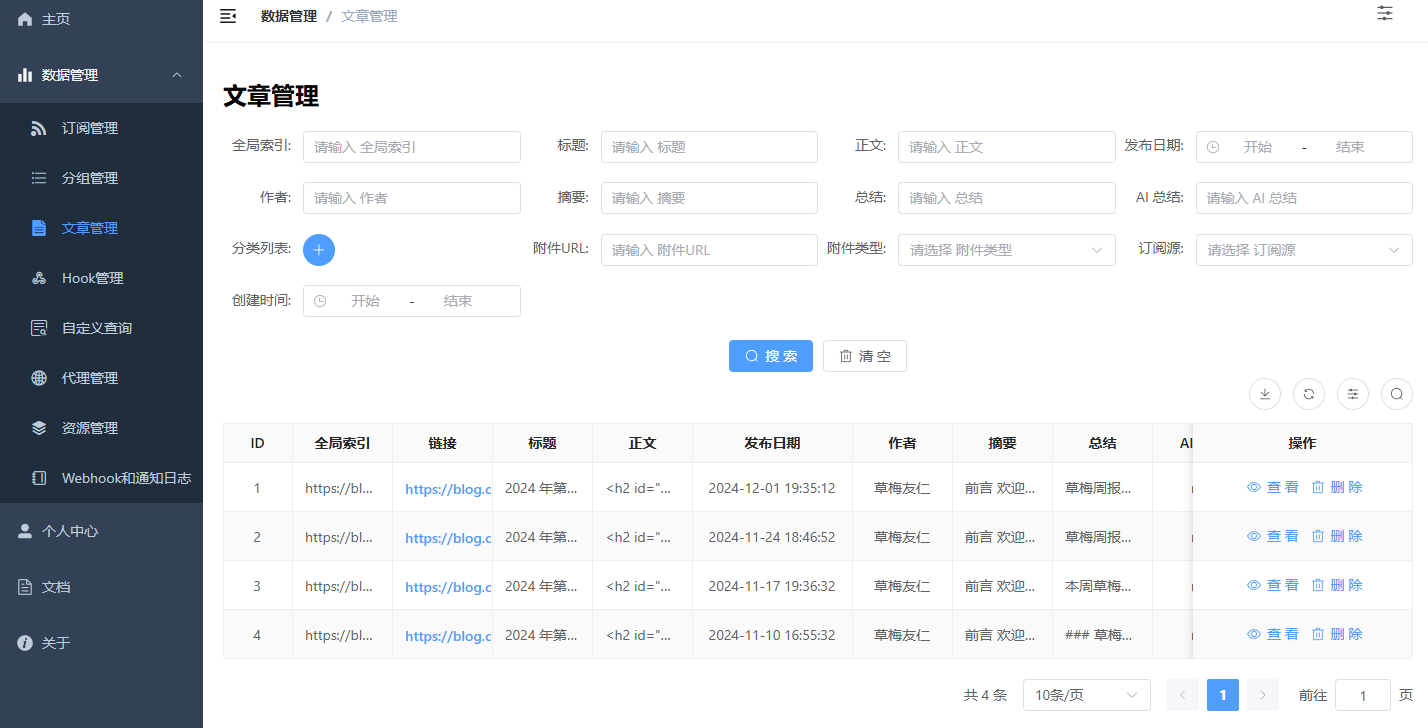Screen dimensions: 1428x728
Task: Click the date 2024-11-17 19:36:32
Action: click(x=772, y=586)
